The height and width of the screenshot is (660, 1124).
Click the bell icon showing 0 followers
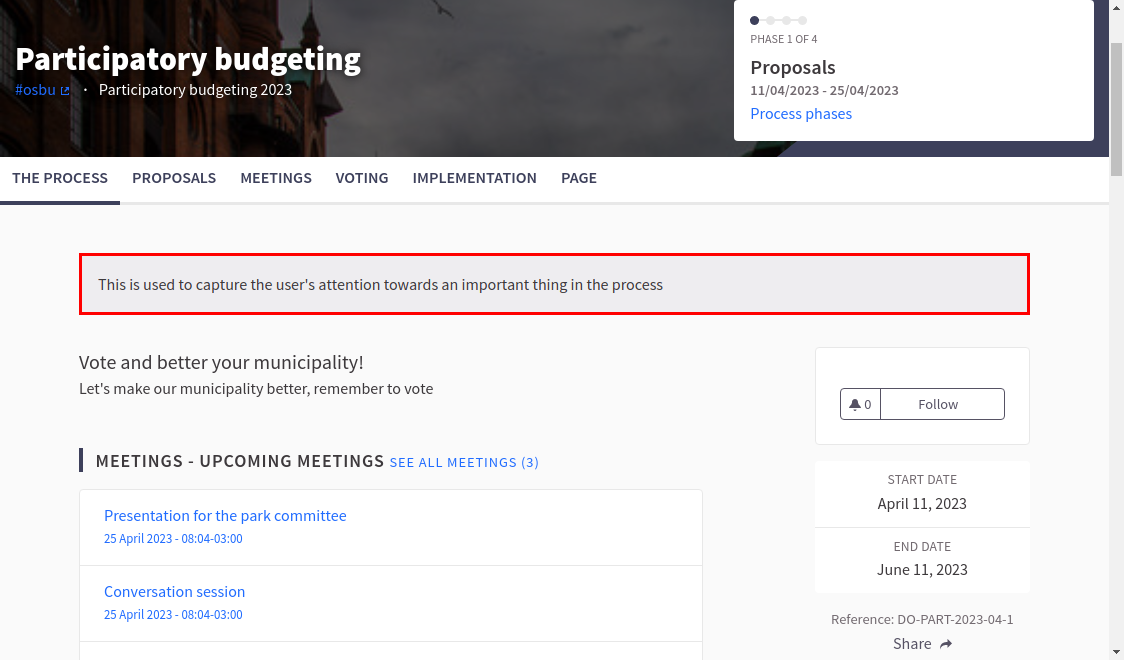pos(855,404)
